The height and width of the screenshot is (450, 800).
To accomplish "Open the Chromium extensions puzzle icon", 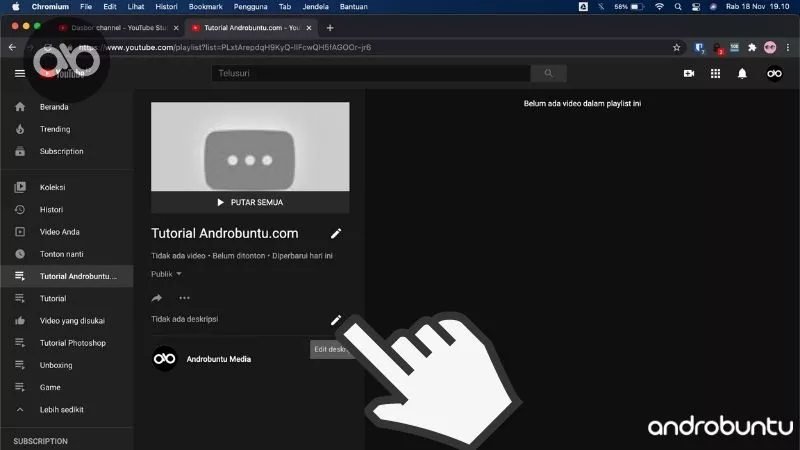I will click(x=752, y=47).
